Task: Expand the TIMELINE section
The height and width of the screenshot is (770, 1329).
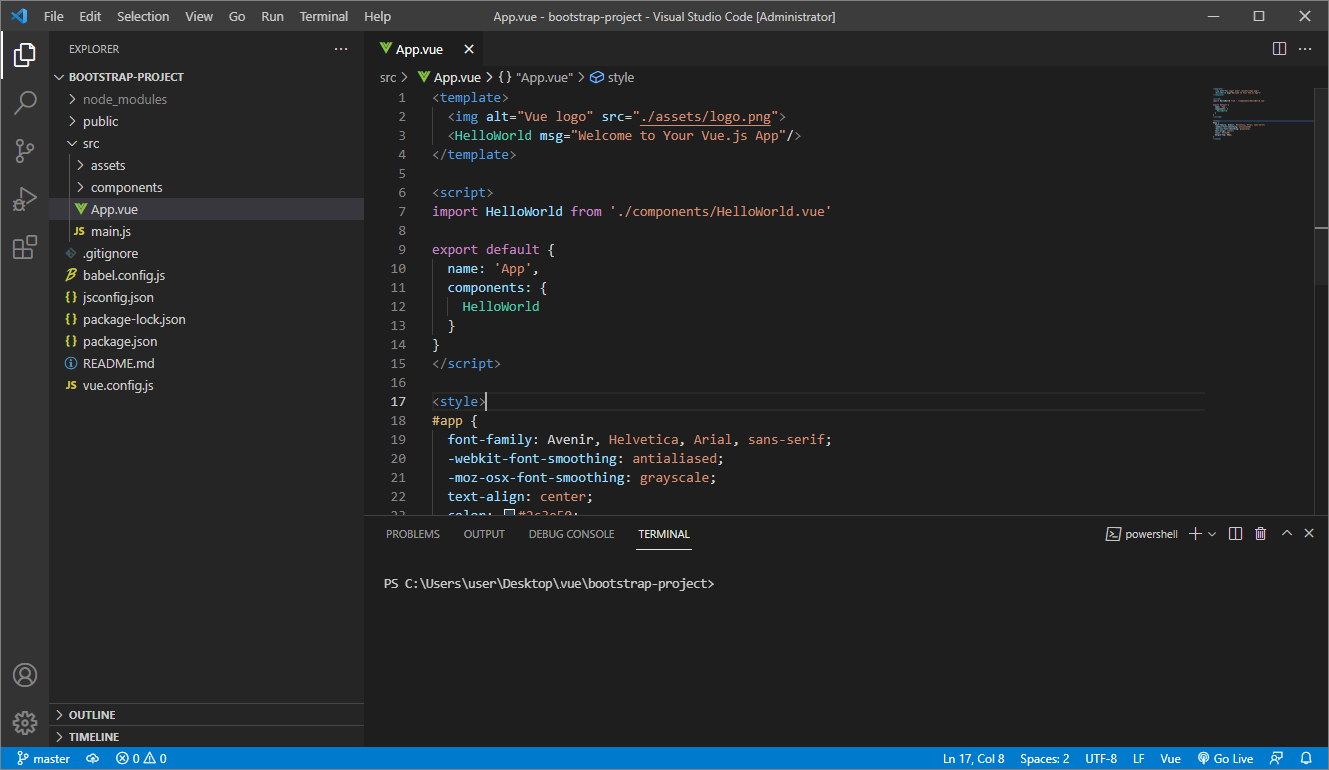Action: tap(206, 737)
